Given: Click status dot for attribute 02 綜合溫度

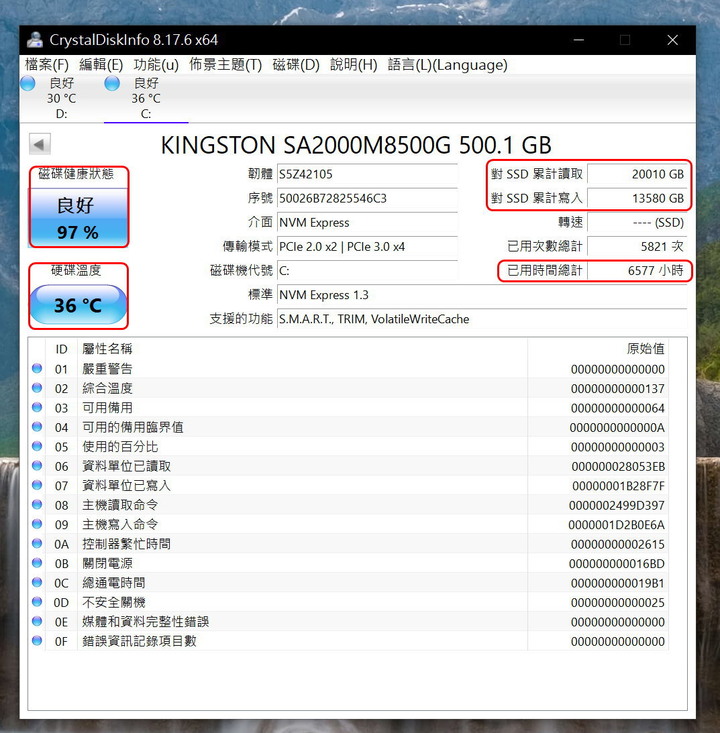Looking at the screenshot, I should click(x=37, y=388).
